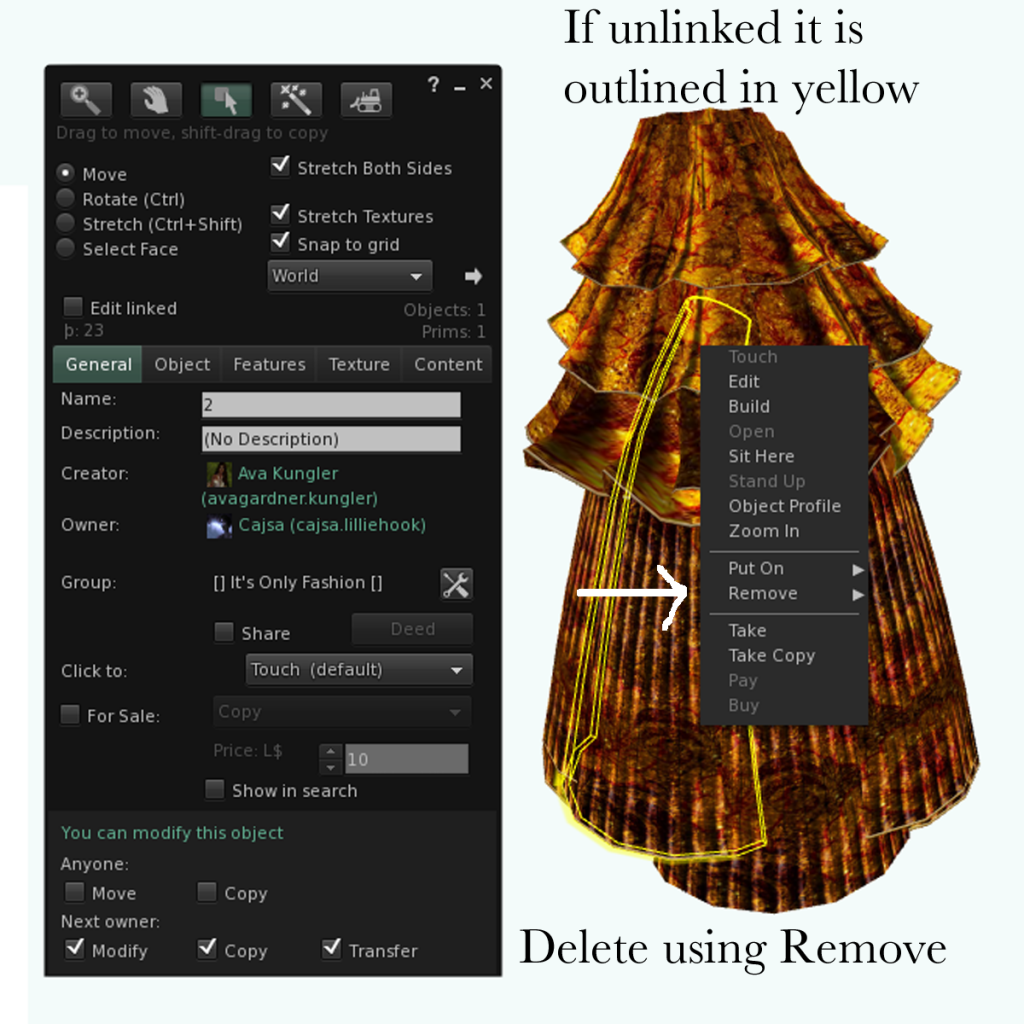The width and height of the screenshot is (1024, 1024).
Task: Click the help question mark icon
Action: click(x=433, y=86)
